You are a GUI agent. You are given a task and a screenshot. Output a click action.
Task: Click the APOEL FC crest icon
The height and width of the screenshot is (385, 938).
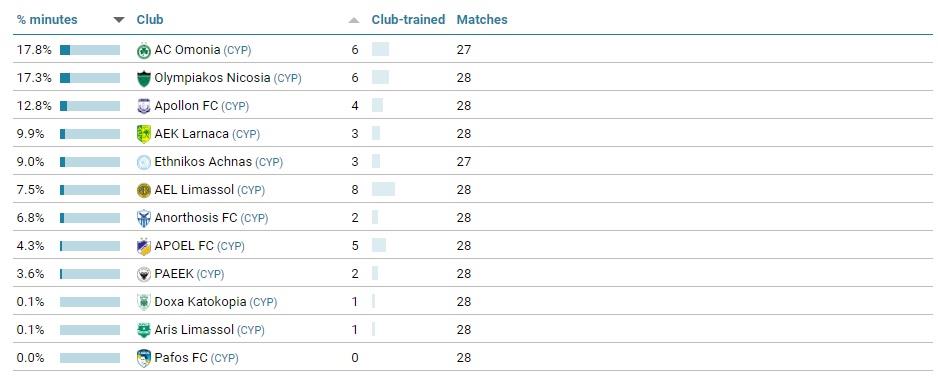point(144,246)
